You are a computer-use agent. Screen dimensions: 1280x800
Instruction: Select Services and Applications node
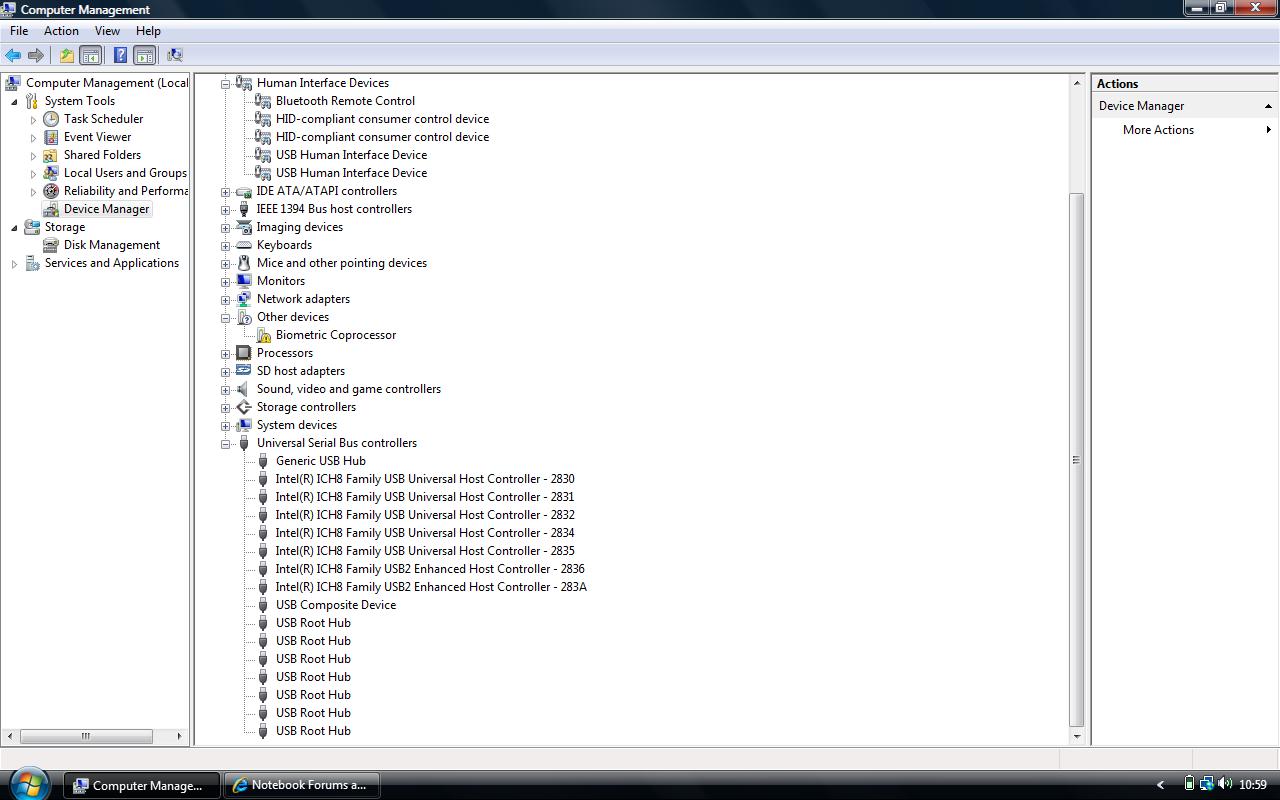[111, 263]
